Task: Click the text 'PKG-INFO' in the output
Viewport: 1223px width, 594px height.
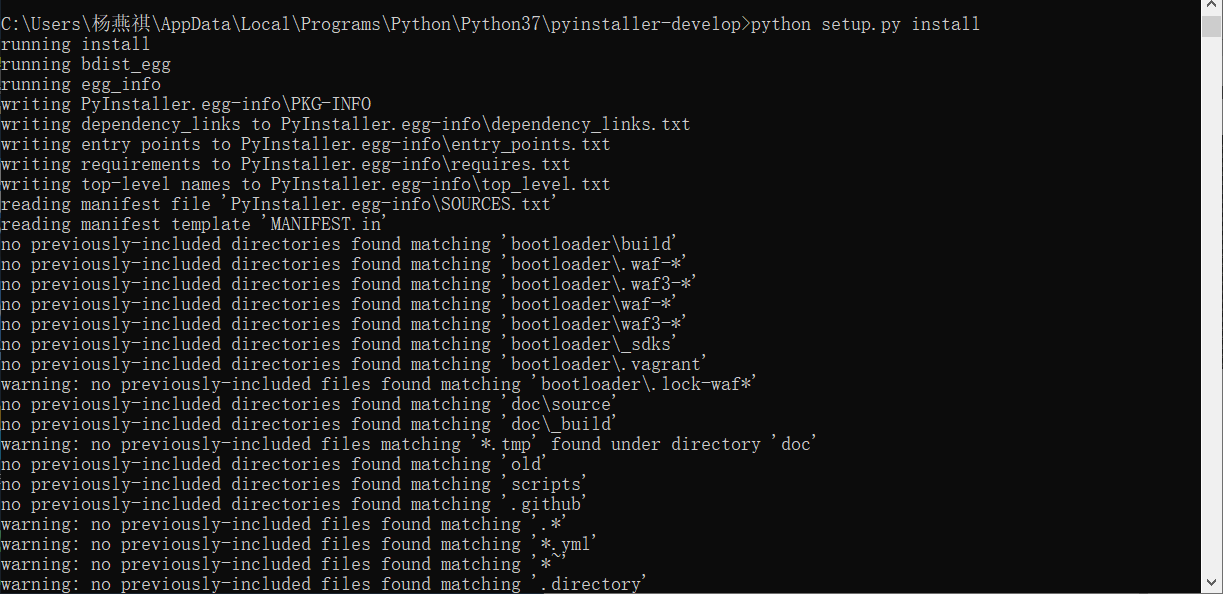Action: click(330, 103)
